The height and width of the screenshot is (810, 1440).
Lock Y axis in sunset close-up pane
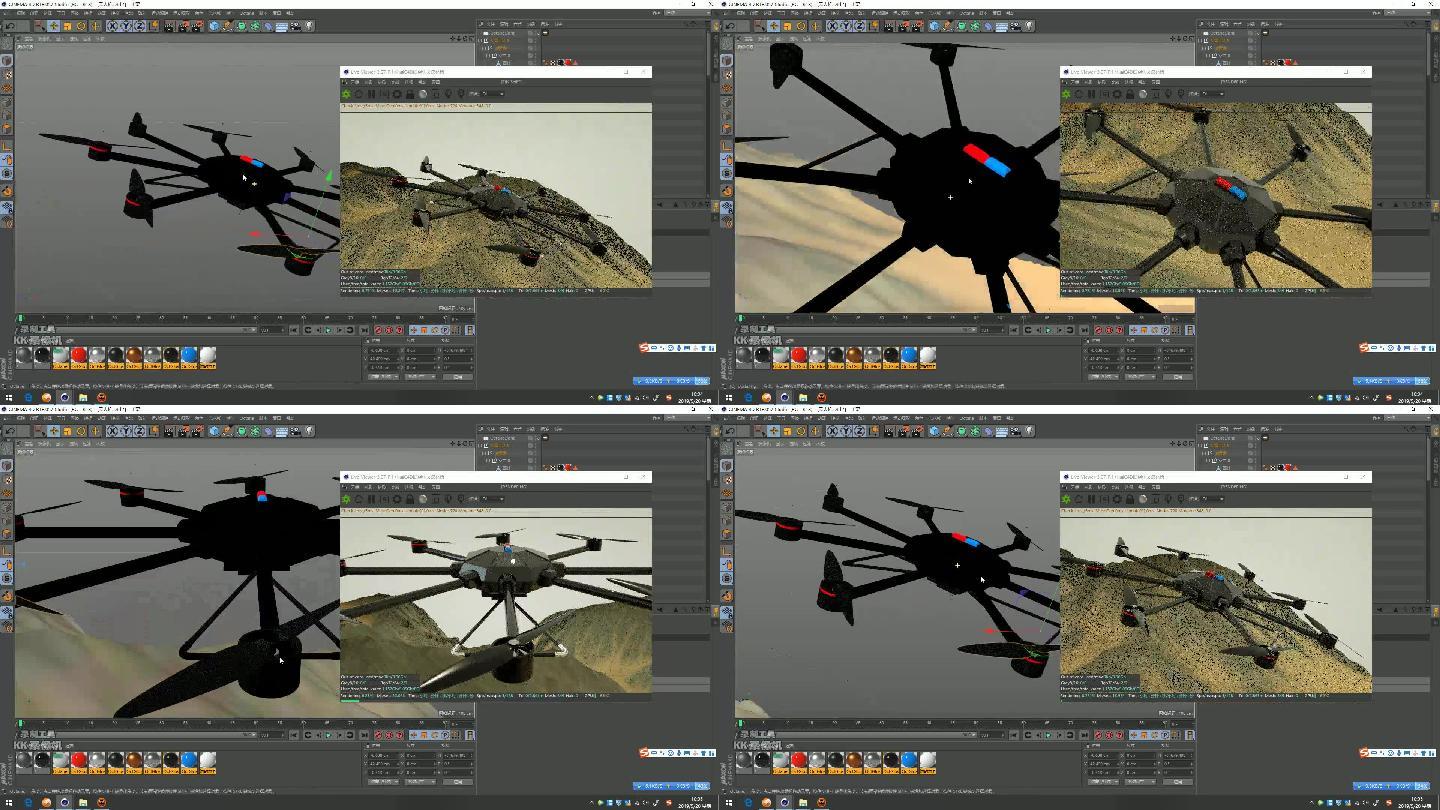tap(847, 26)
